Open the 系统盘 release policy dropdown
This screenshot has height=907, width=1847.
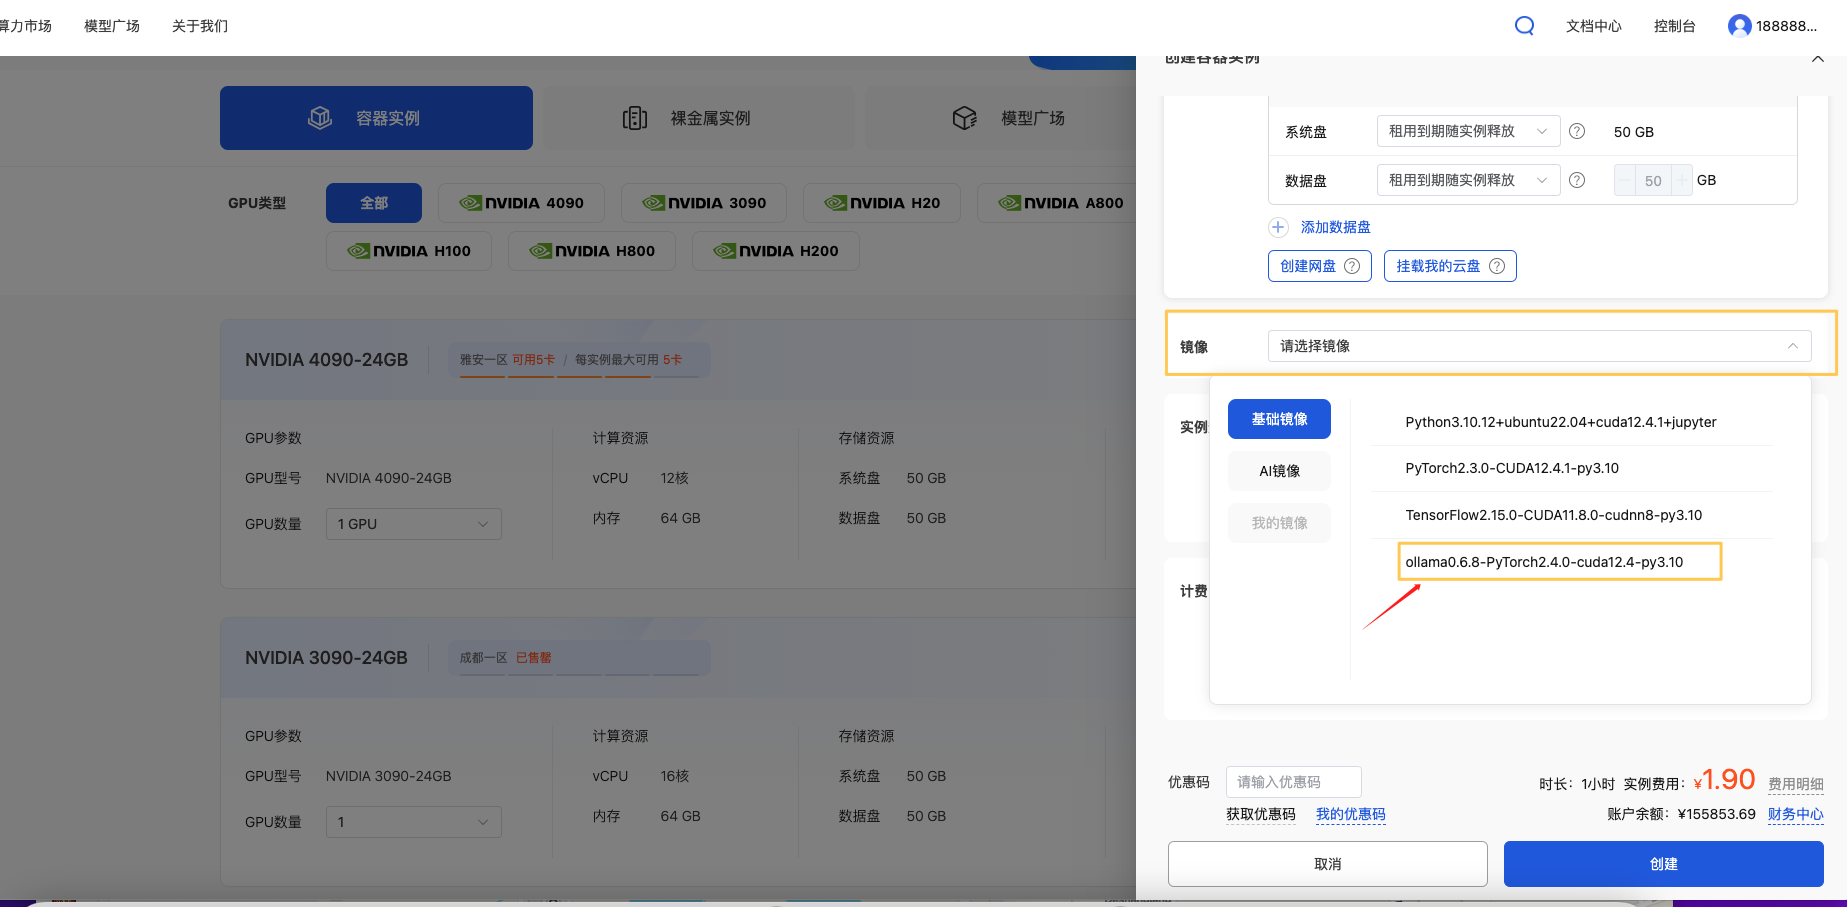coord(1468,131)
